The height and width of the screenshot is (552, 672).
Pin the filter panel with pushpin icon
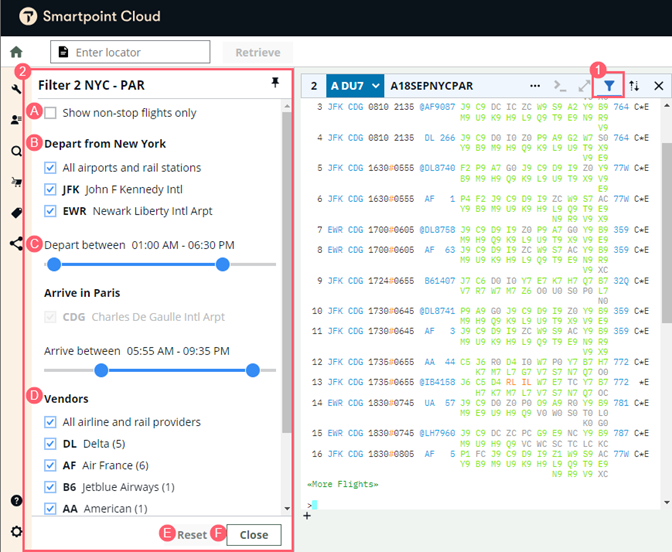(275, 83)
